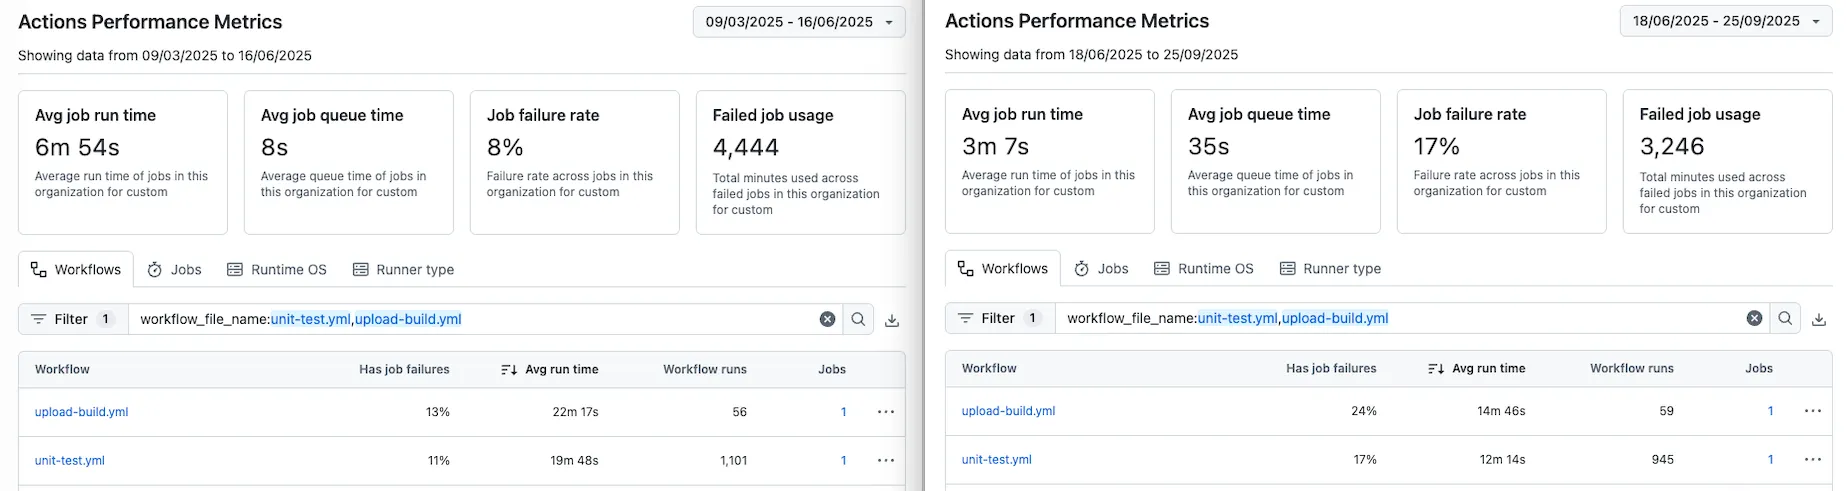Clear the filter text in the right panel

1754,318
